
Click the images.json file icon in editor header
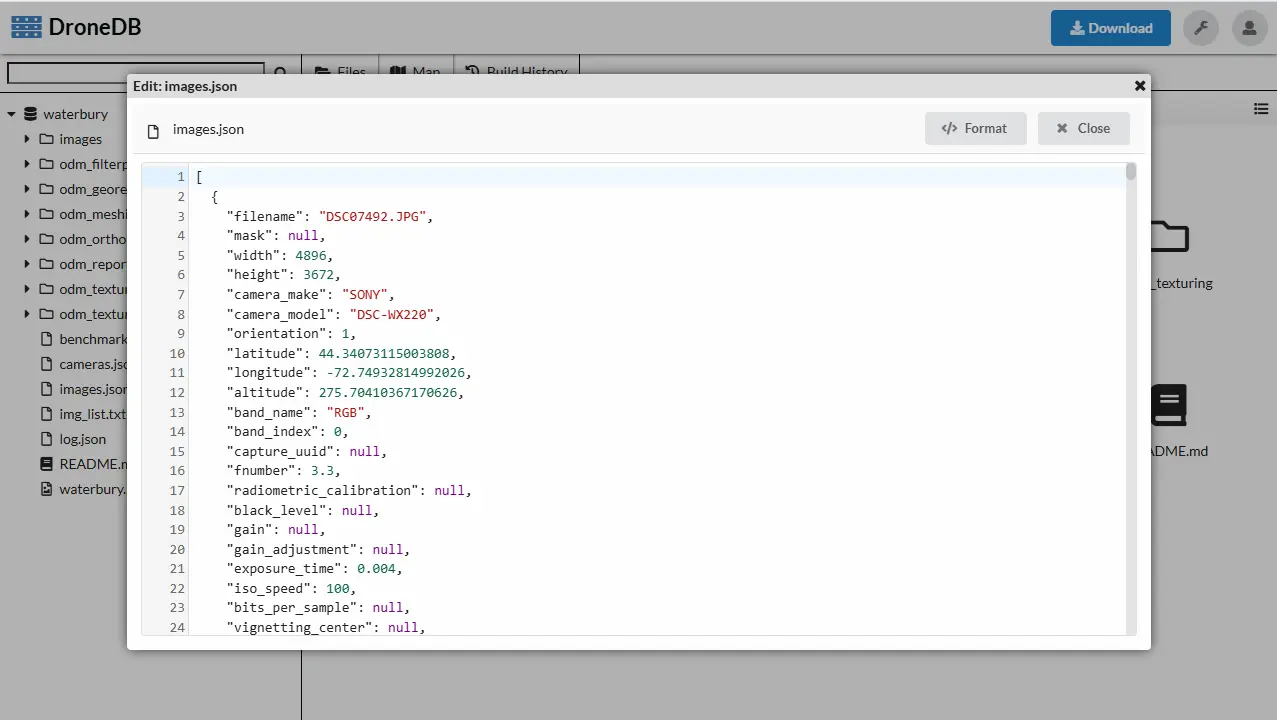153,130
